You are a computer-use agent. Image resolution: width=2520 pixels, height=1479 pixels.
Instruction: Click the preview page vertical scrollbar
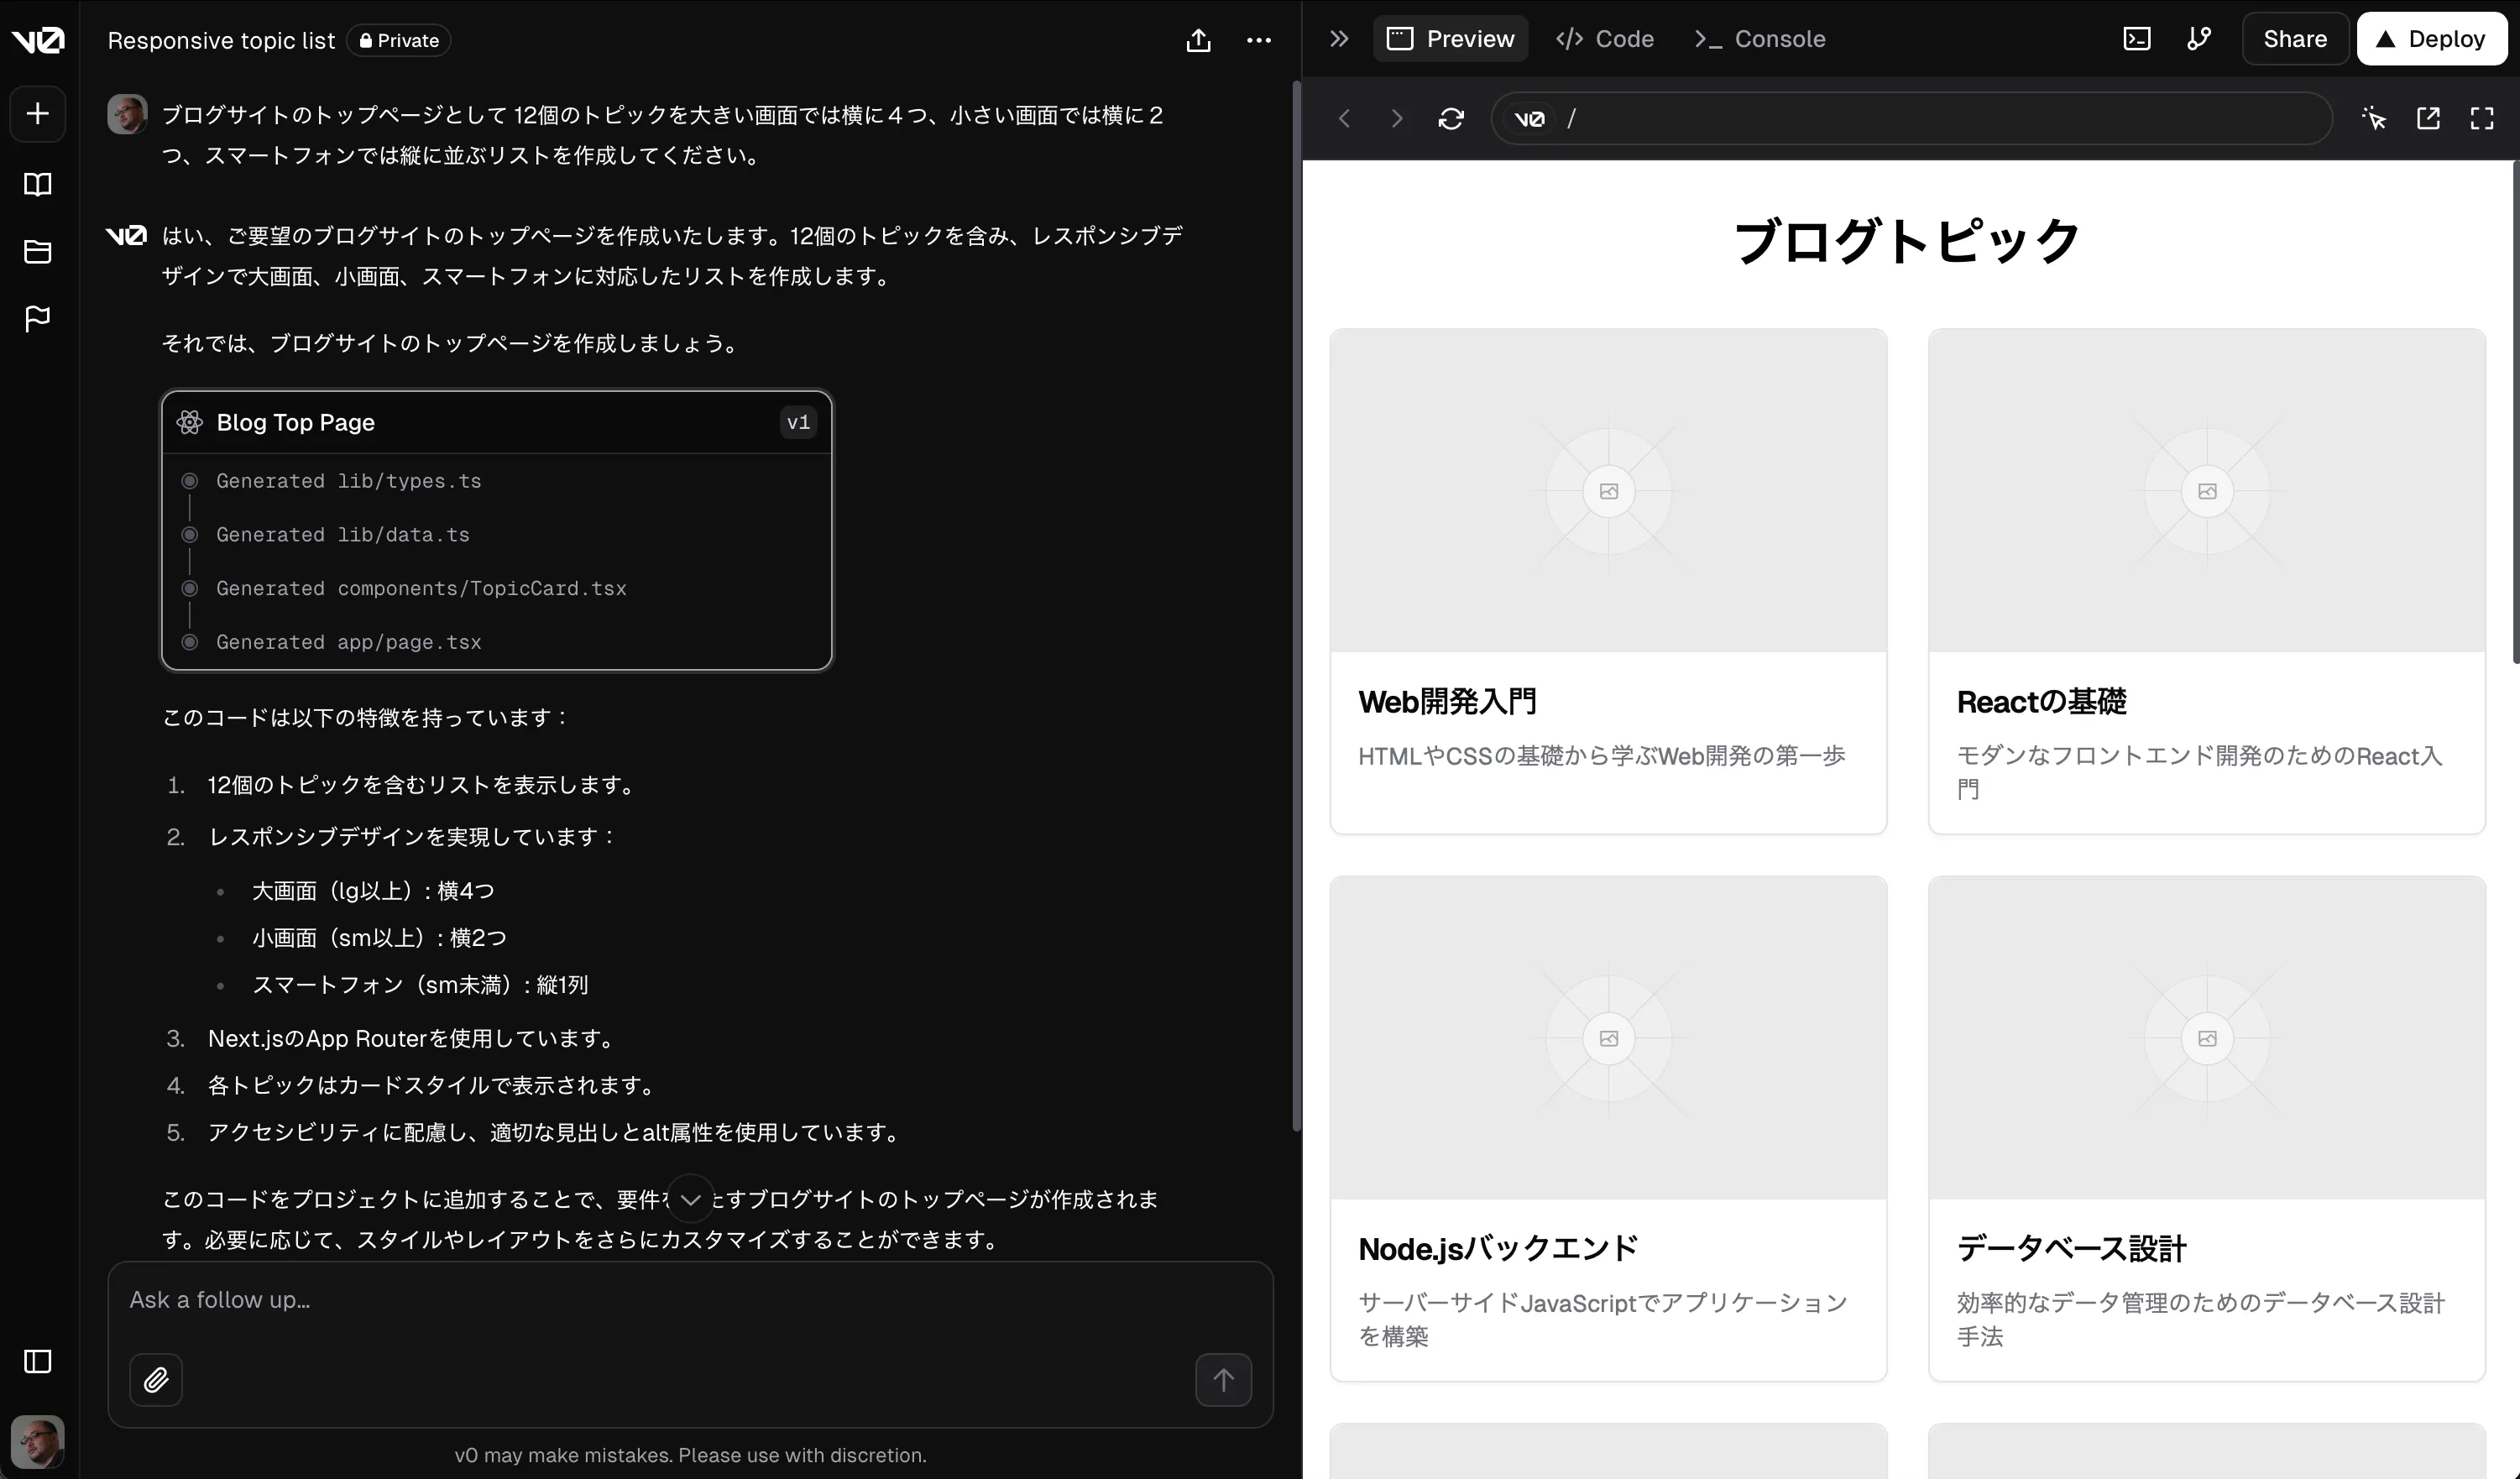point(2515,412)
